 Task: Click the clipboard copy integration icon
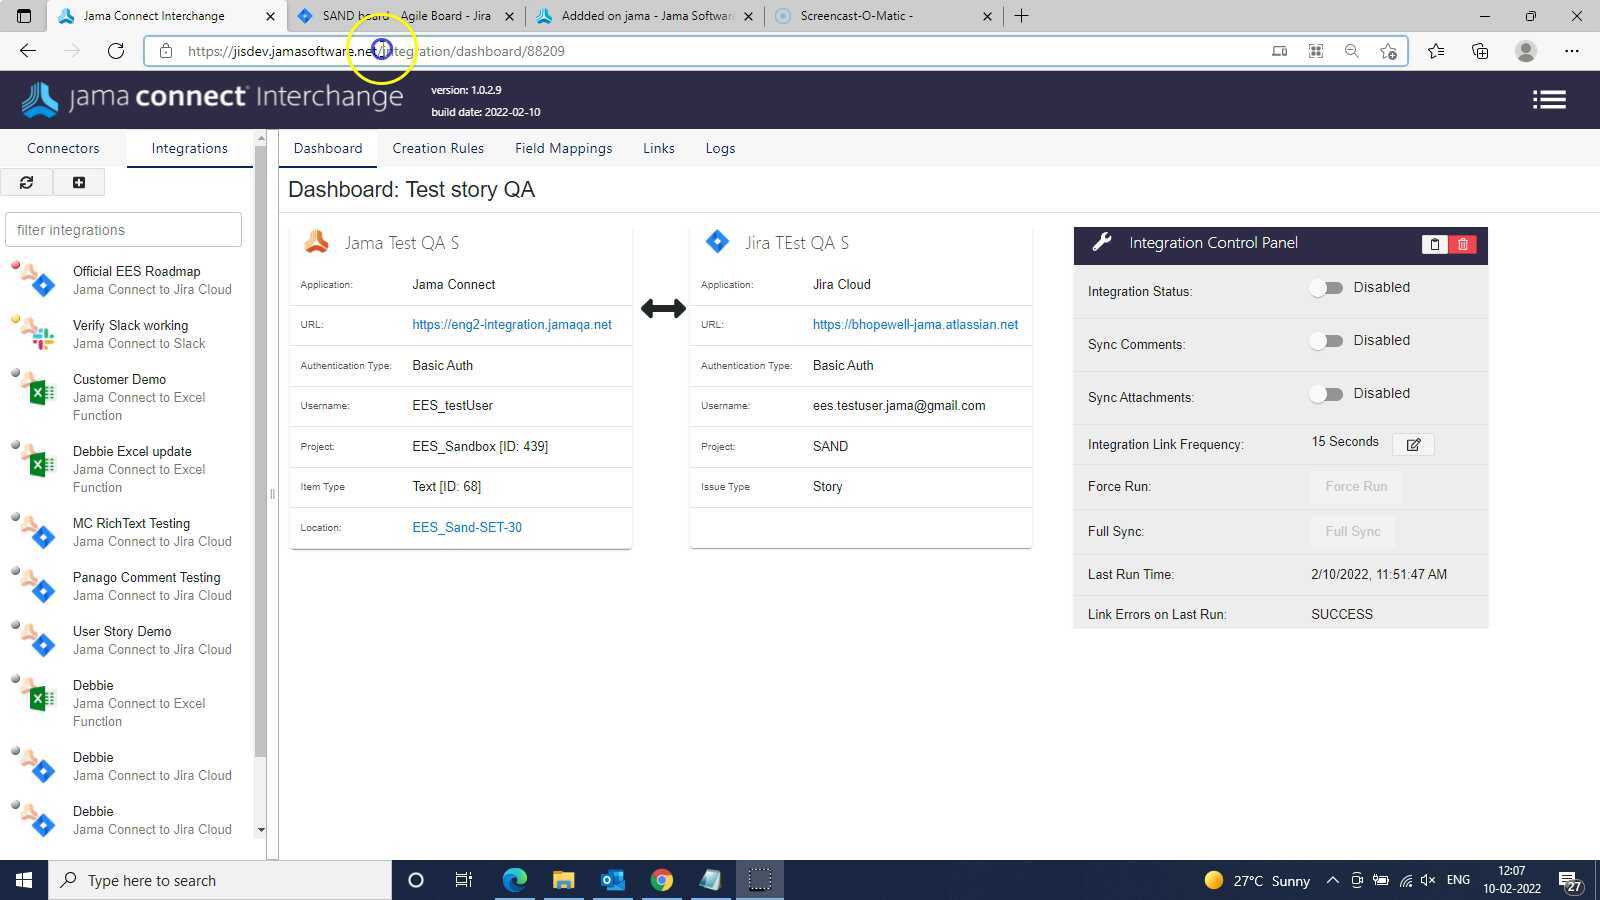1434,244
